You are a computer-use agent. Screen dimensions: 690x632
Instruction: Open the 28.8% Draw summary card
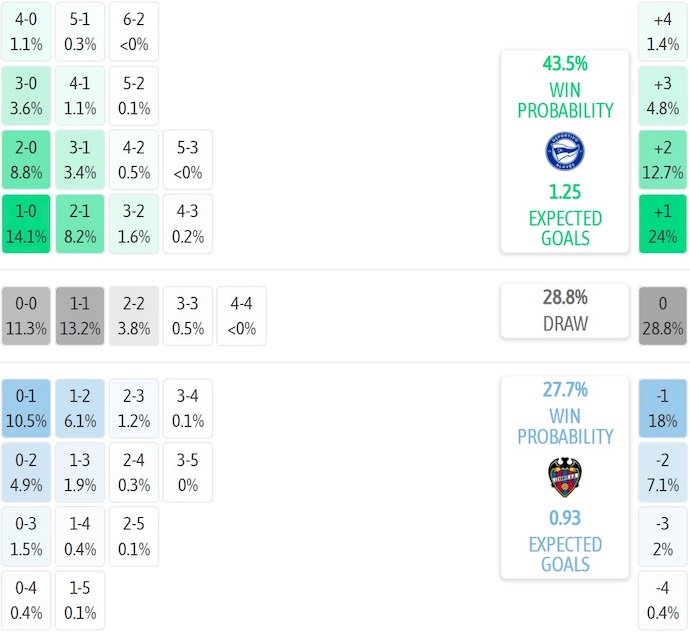pyautogui.click(x=565, y=310)
